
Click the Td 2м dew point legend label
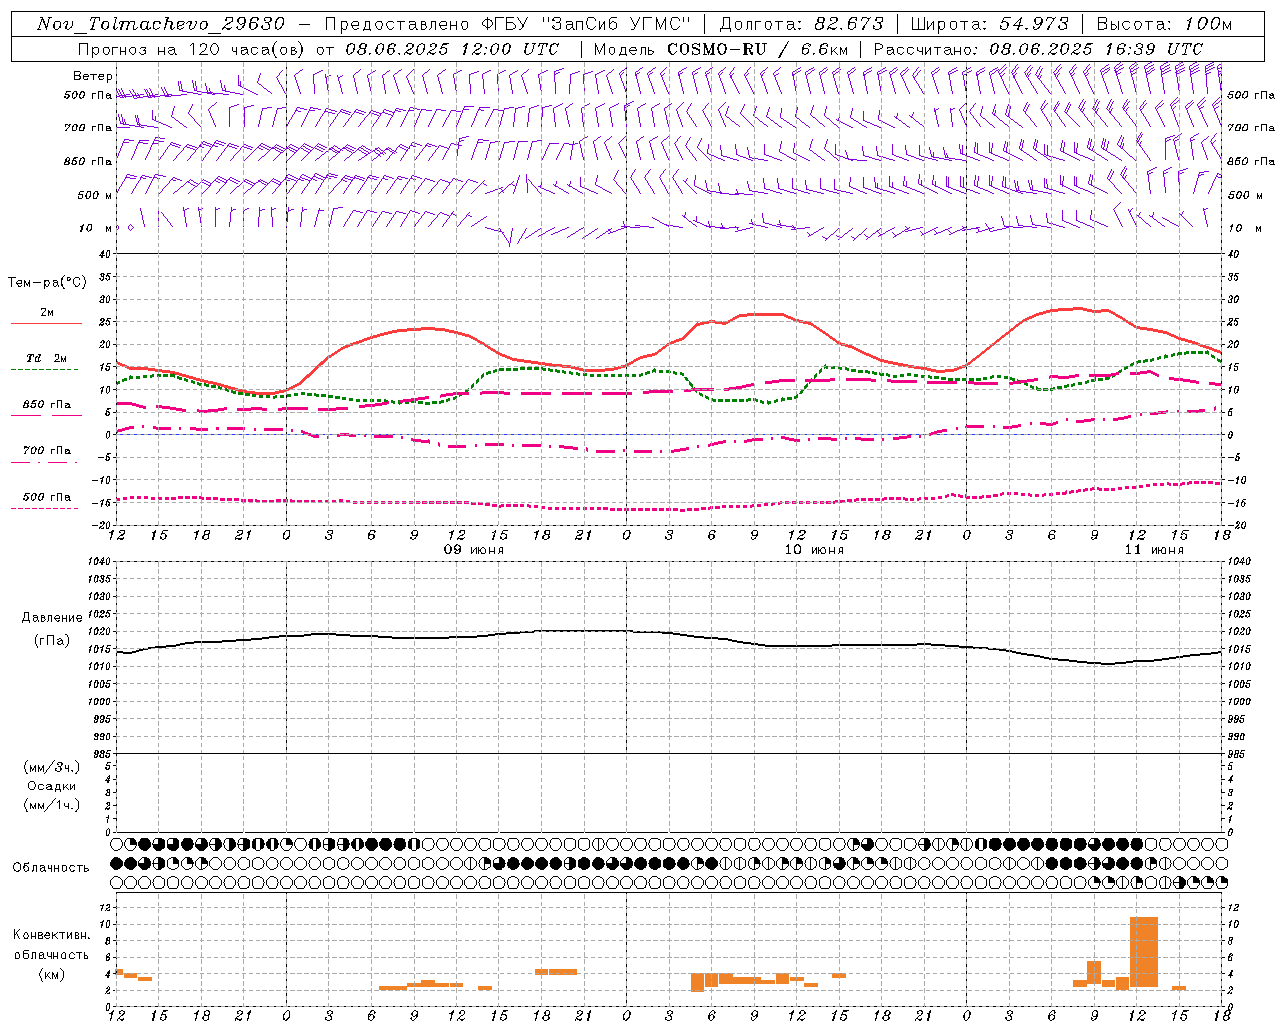click(x=47, y=358)
